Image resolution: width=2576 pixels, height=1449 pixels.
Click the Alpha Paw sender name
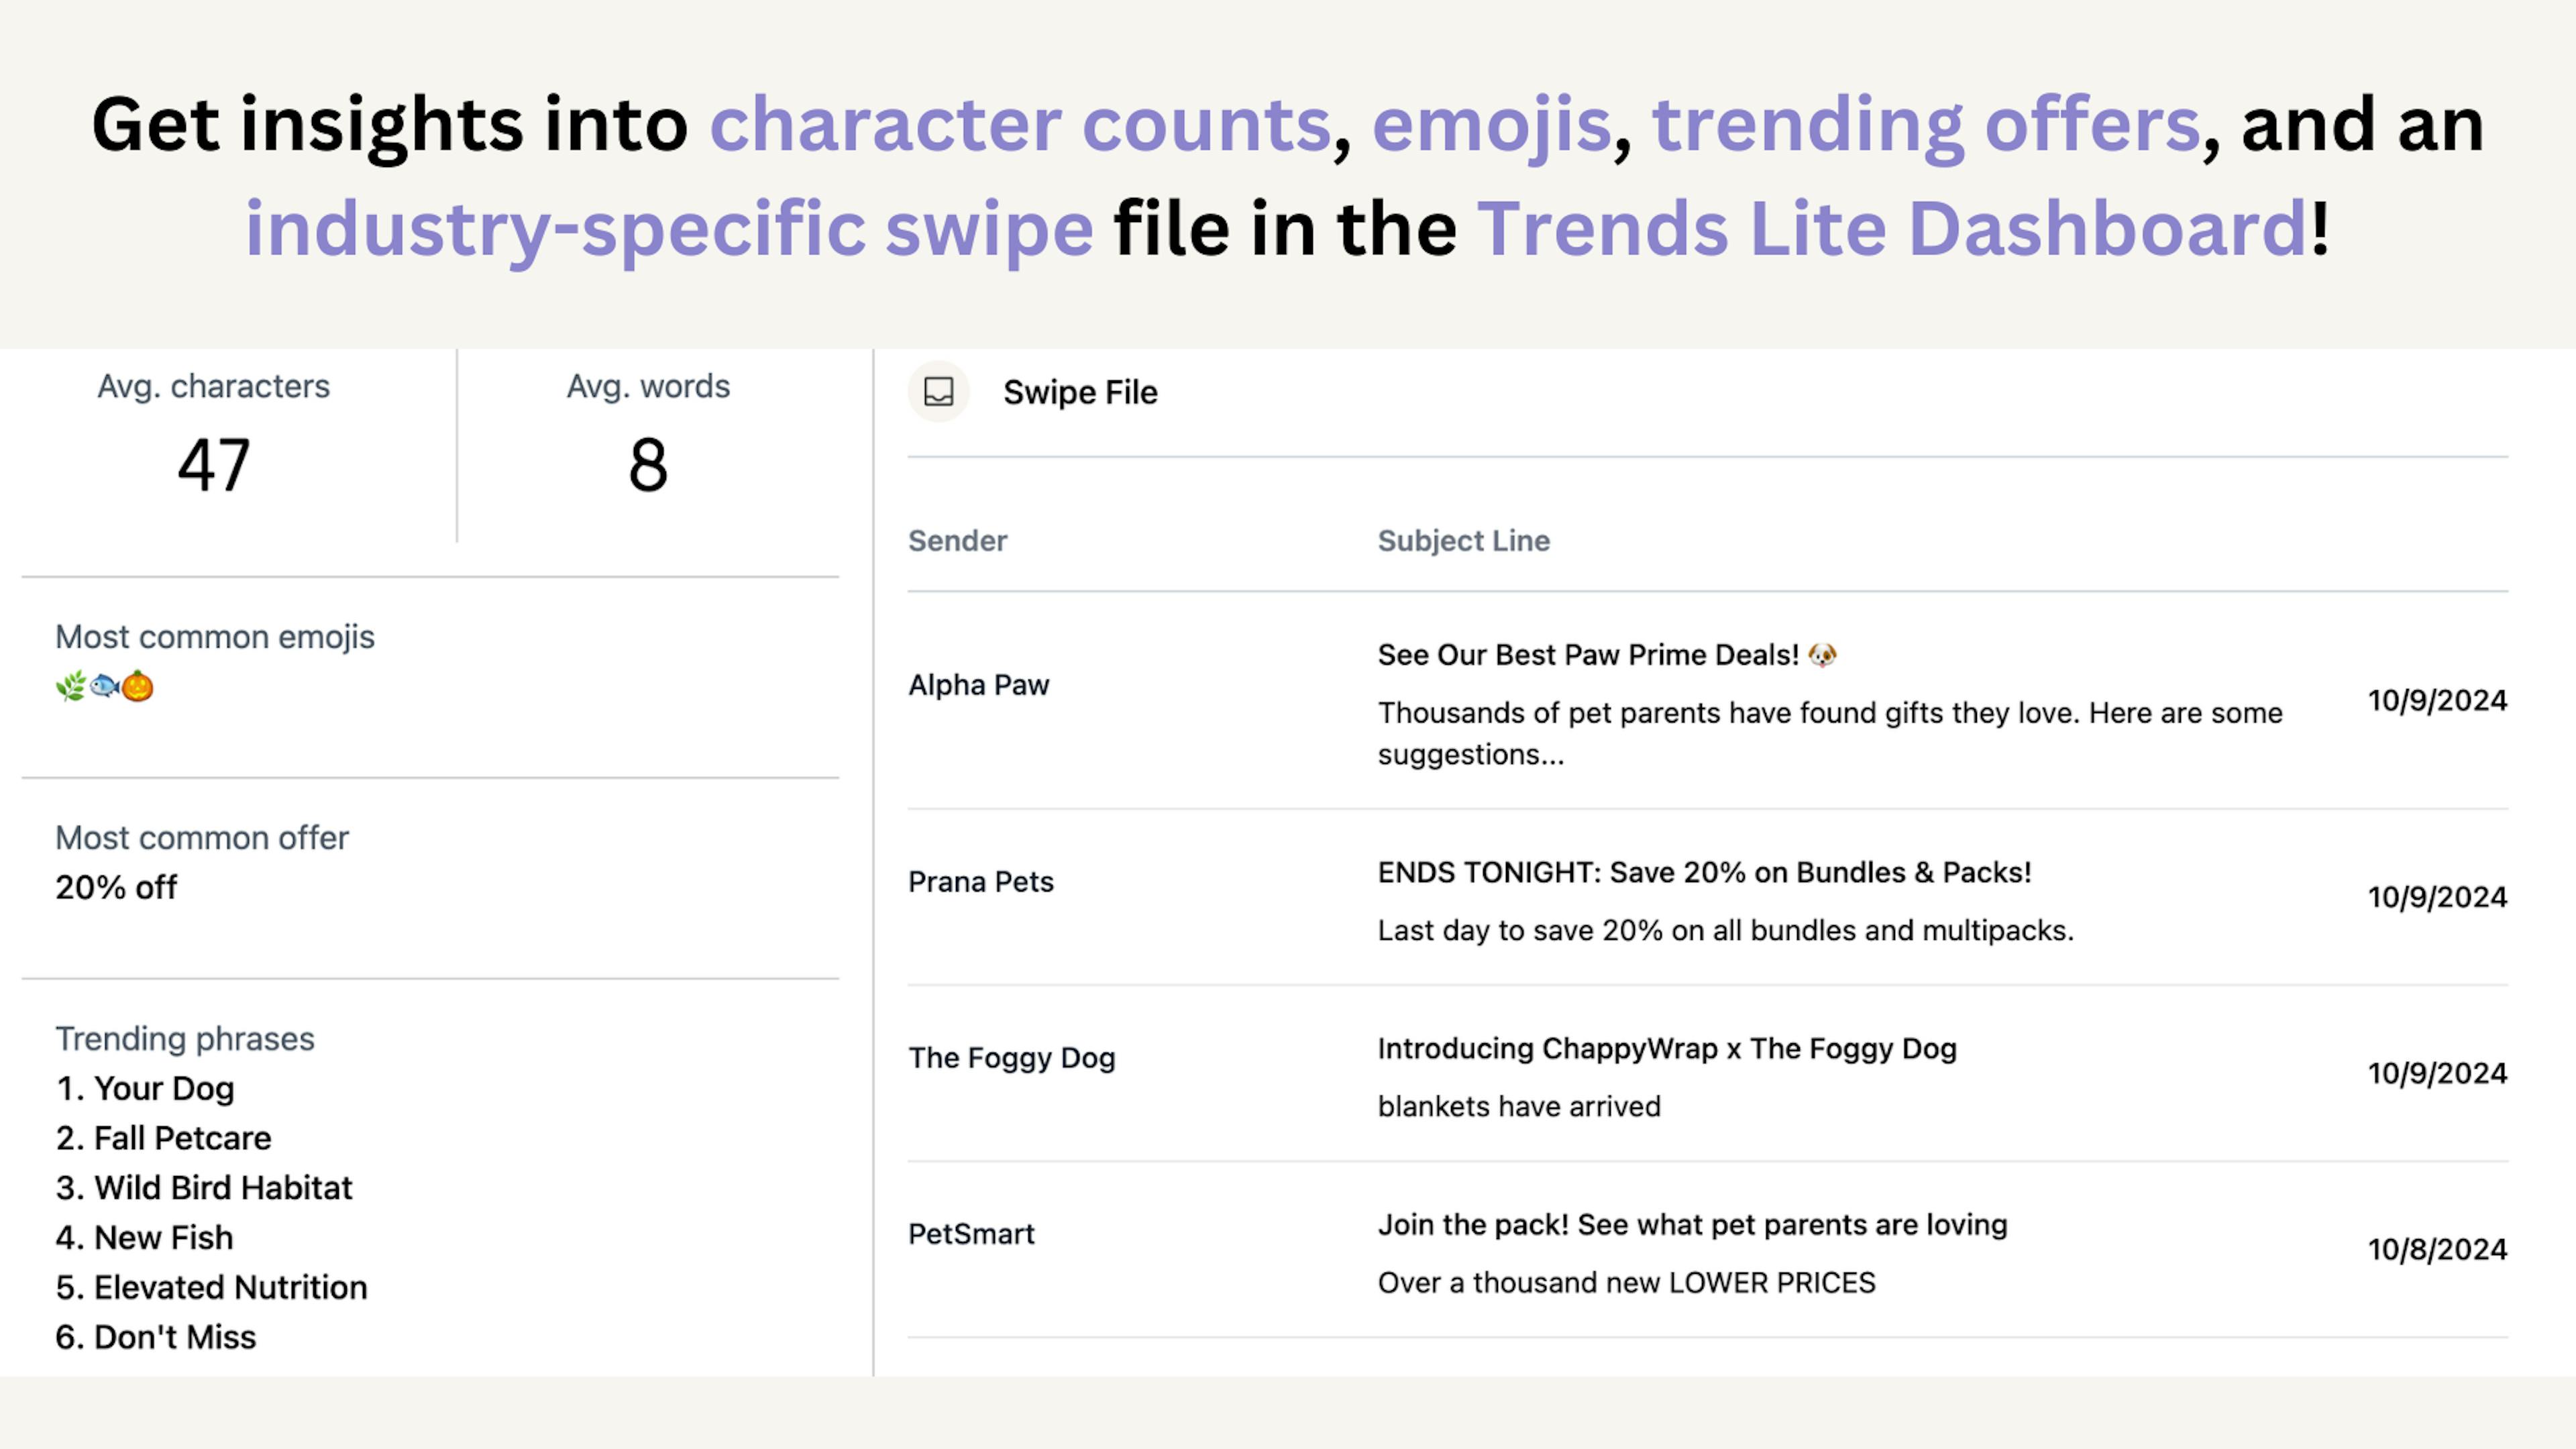979,685
